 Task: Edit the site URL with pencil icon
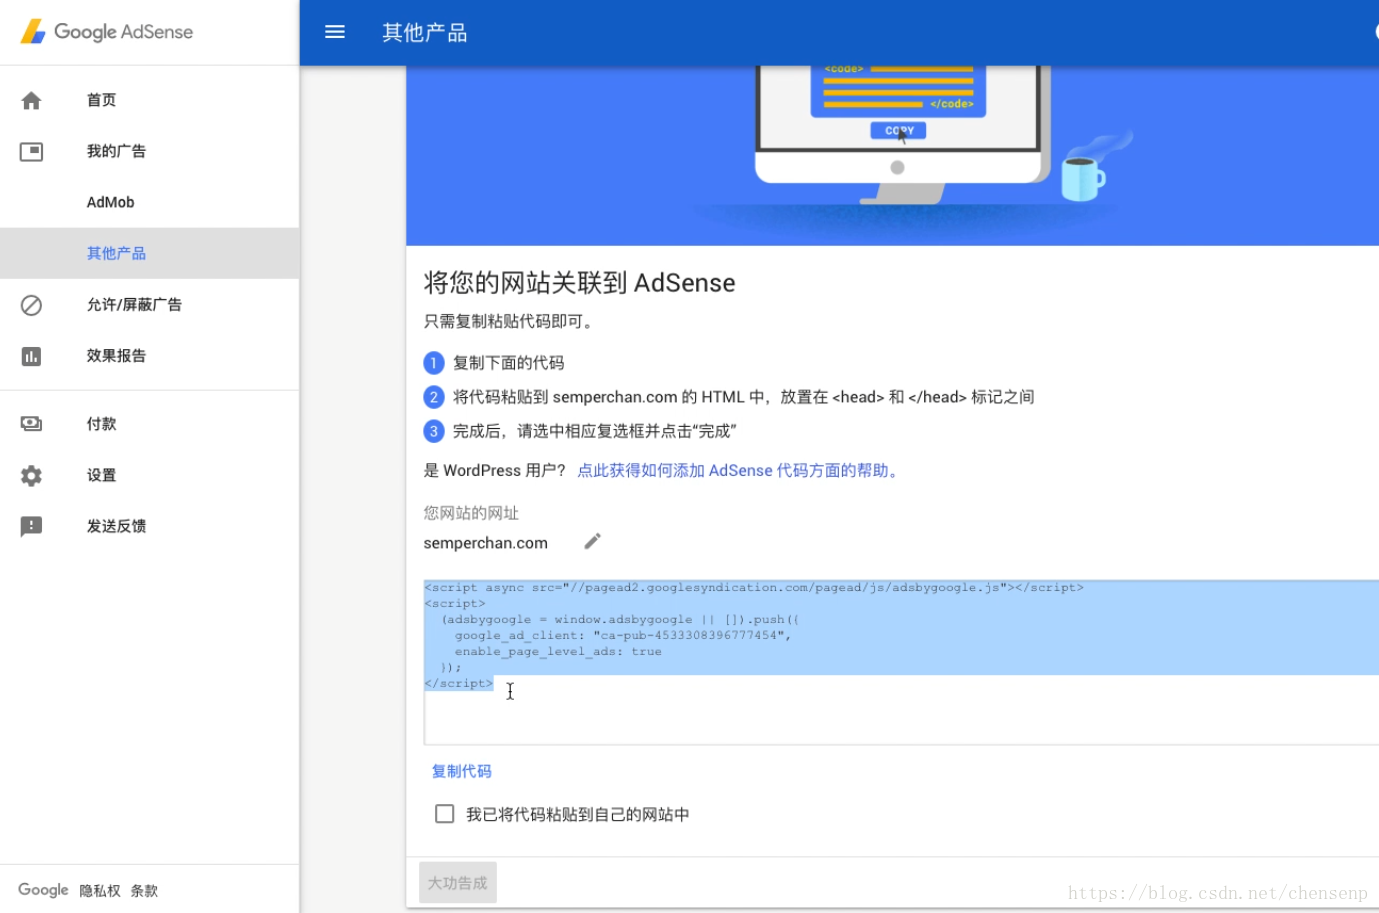click(592, 541)
